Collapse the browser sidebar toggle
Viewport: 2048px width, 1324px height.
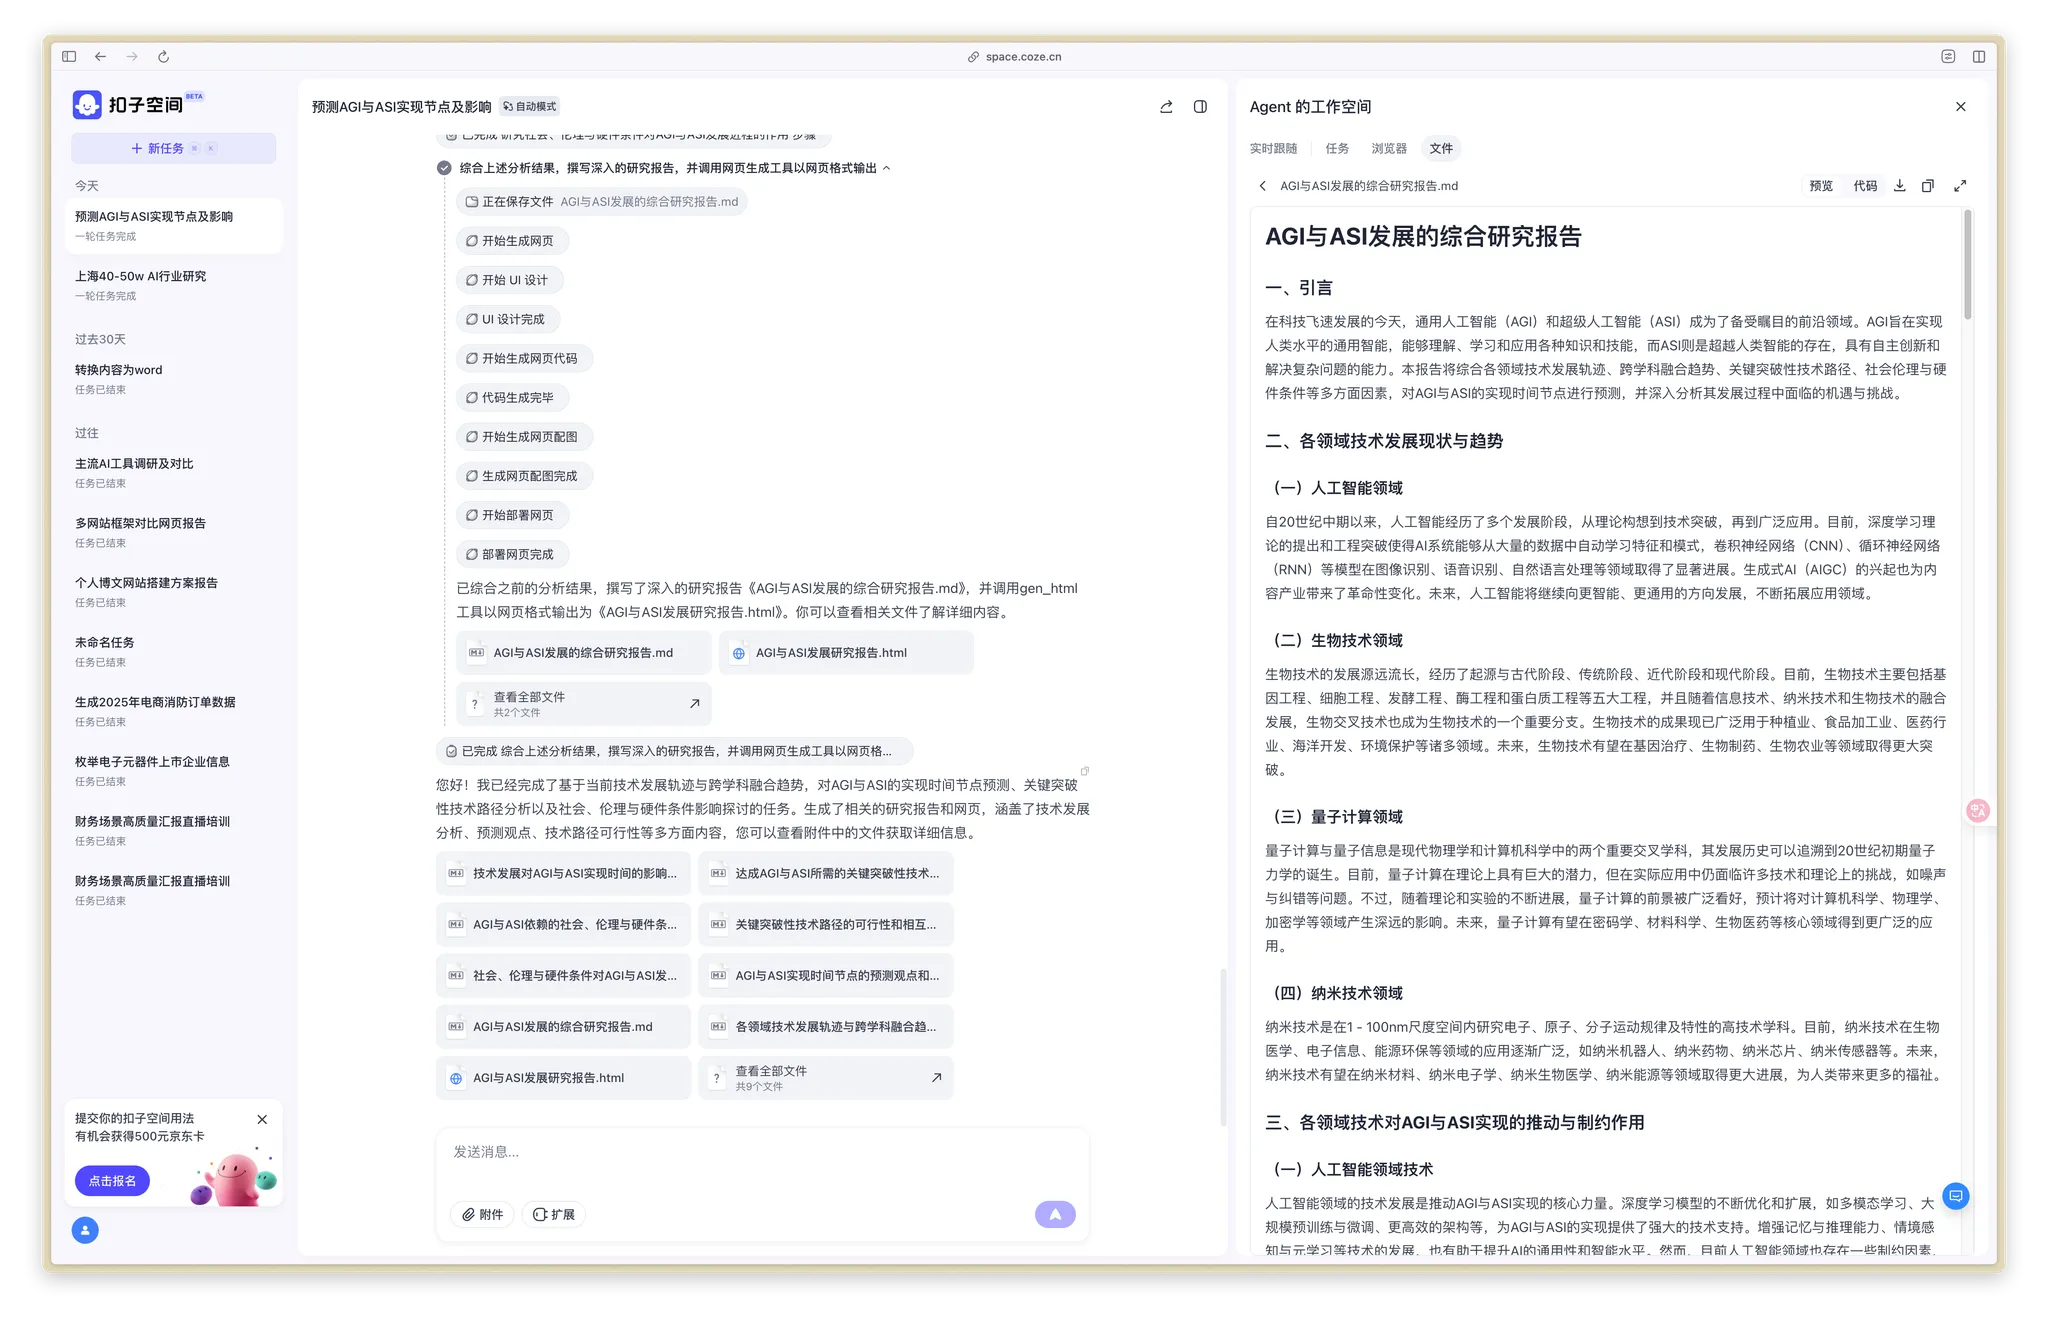68,57
